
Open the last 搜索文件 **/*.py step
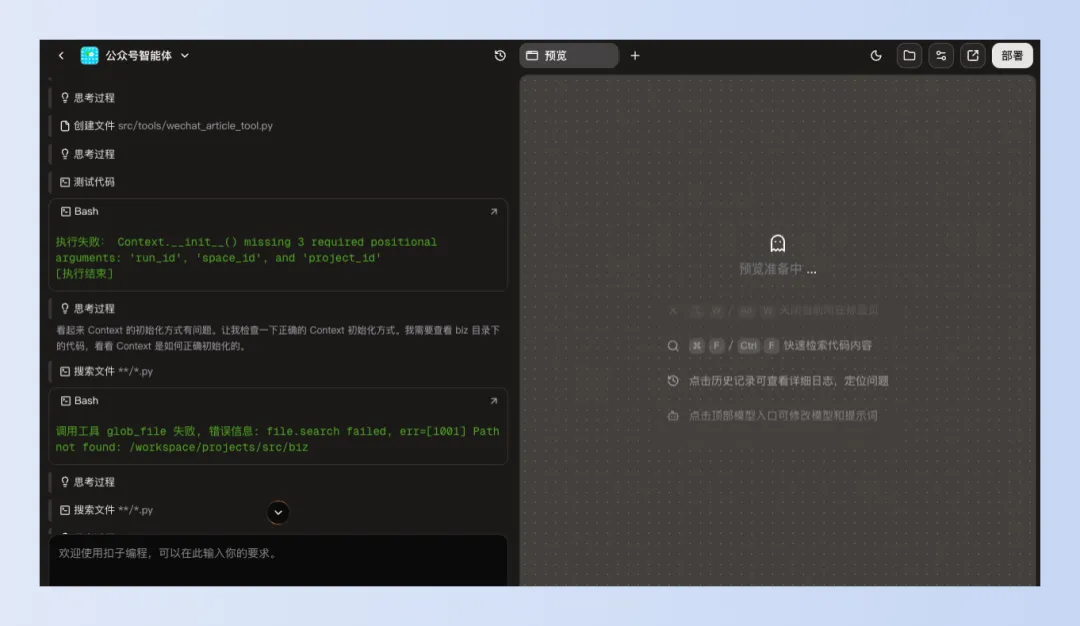pyautogui.click(x=107, y=510)
